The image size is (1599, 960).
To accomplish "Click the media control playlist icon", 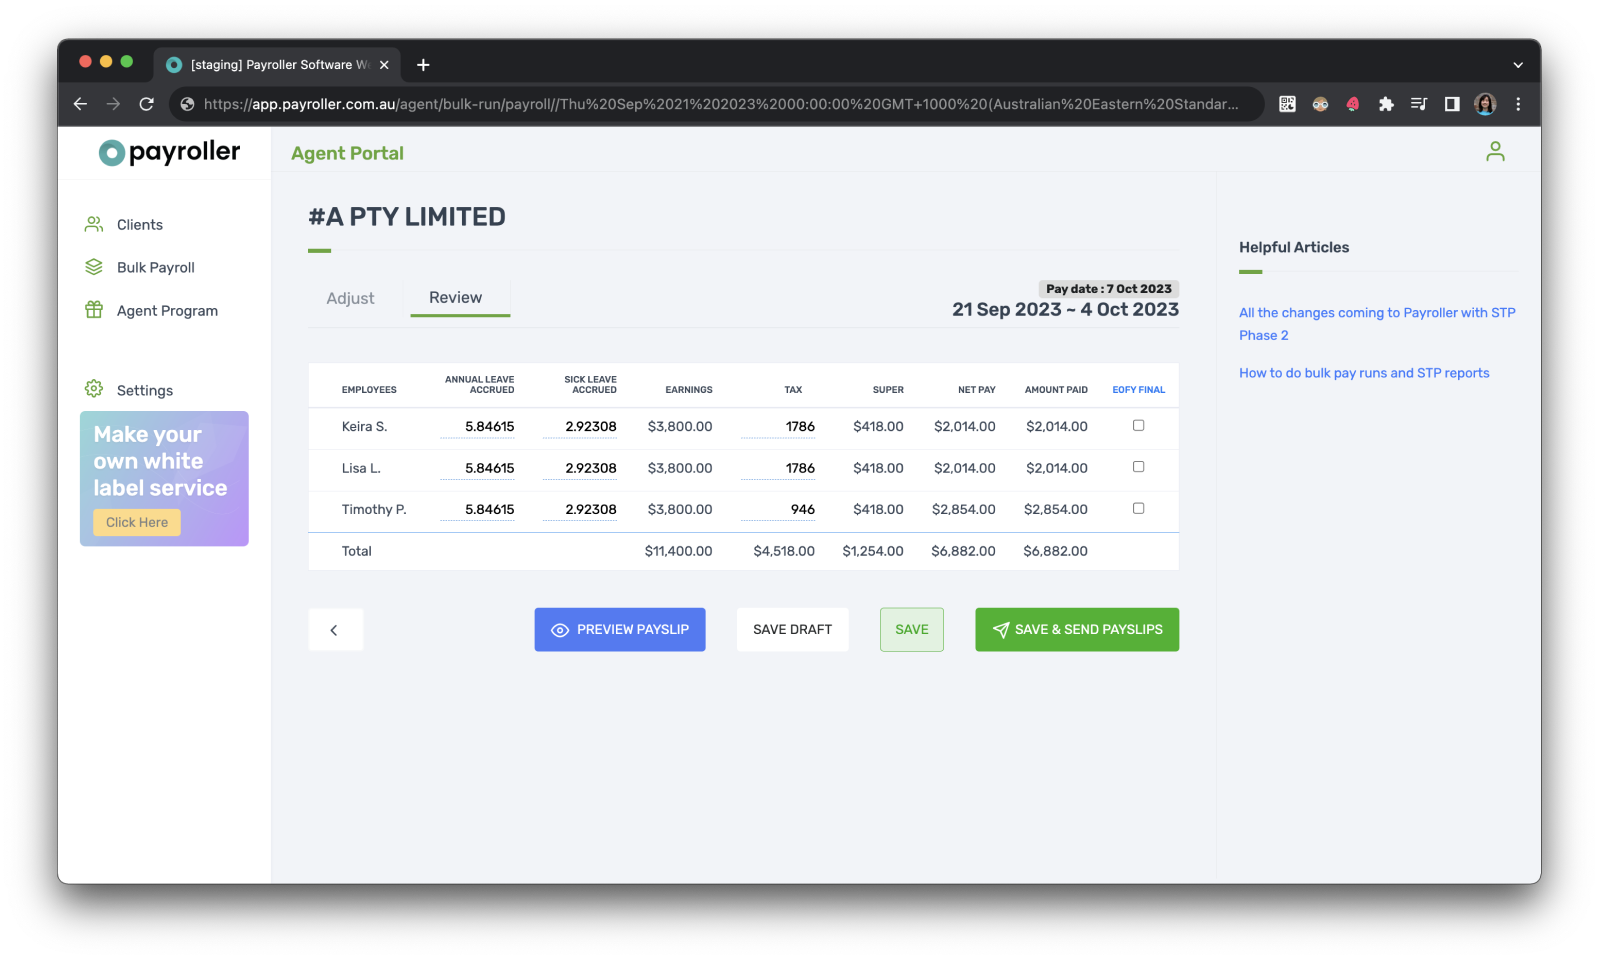I will (x=1418, y=104).
